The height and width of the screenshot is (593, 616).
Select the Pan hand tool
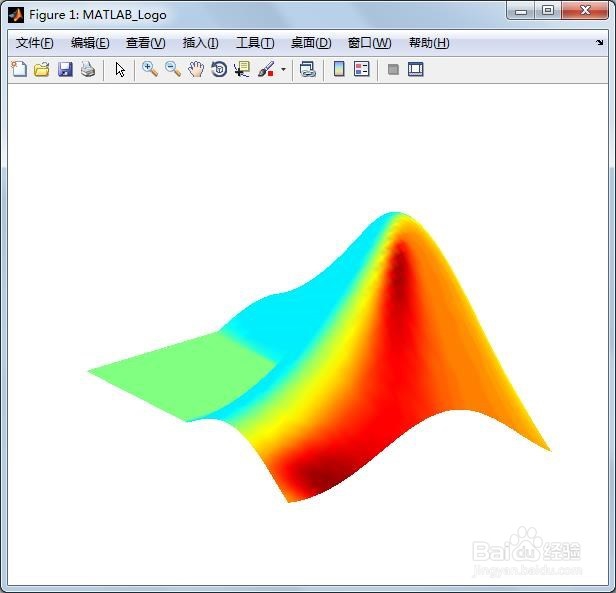[196, 70]
